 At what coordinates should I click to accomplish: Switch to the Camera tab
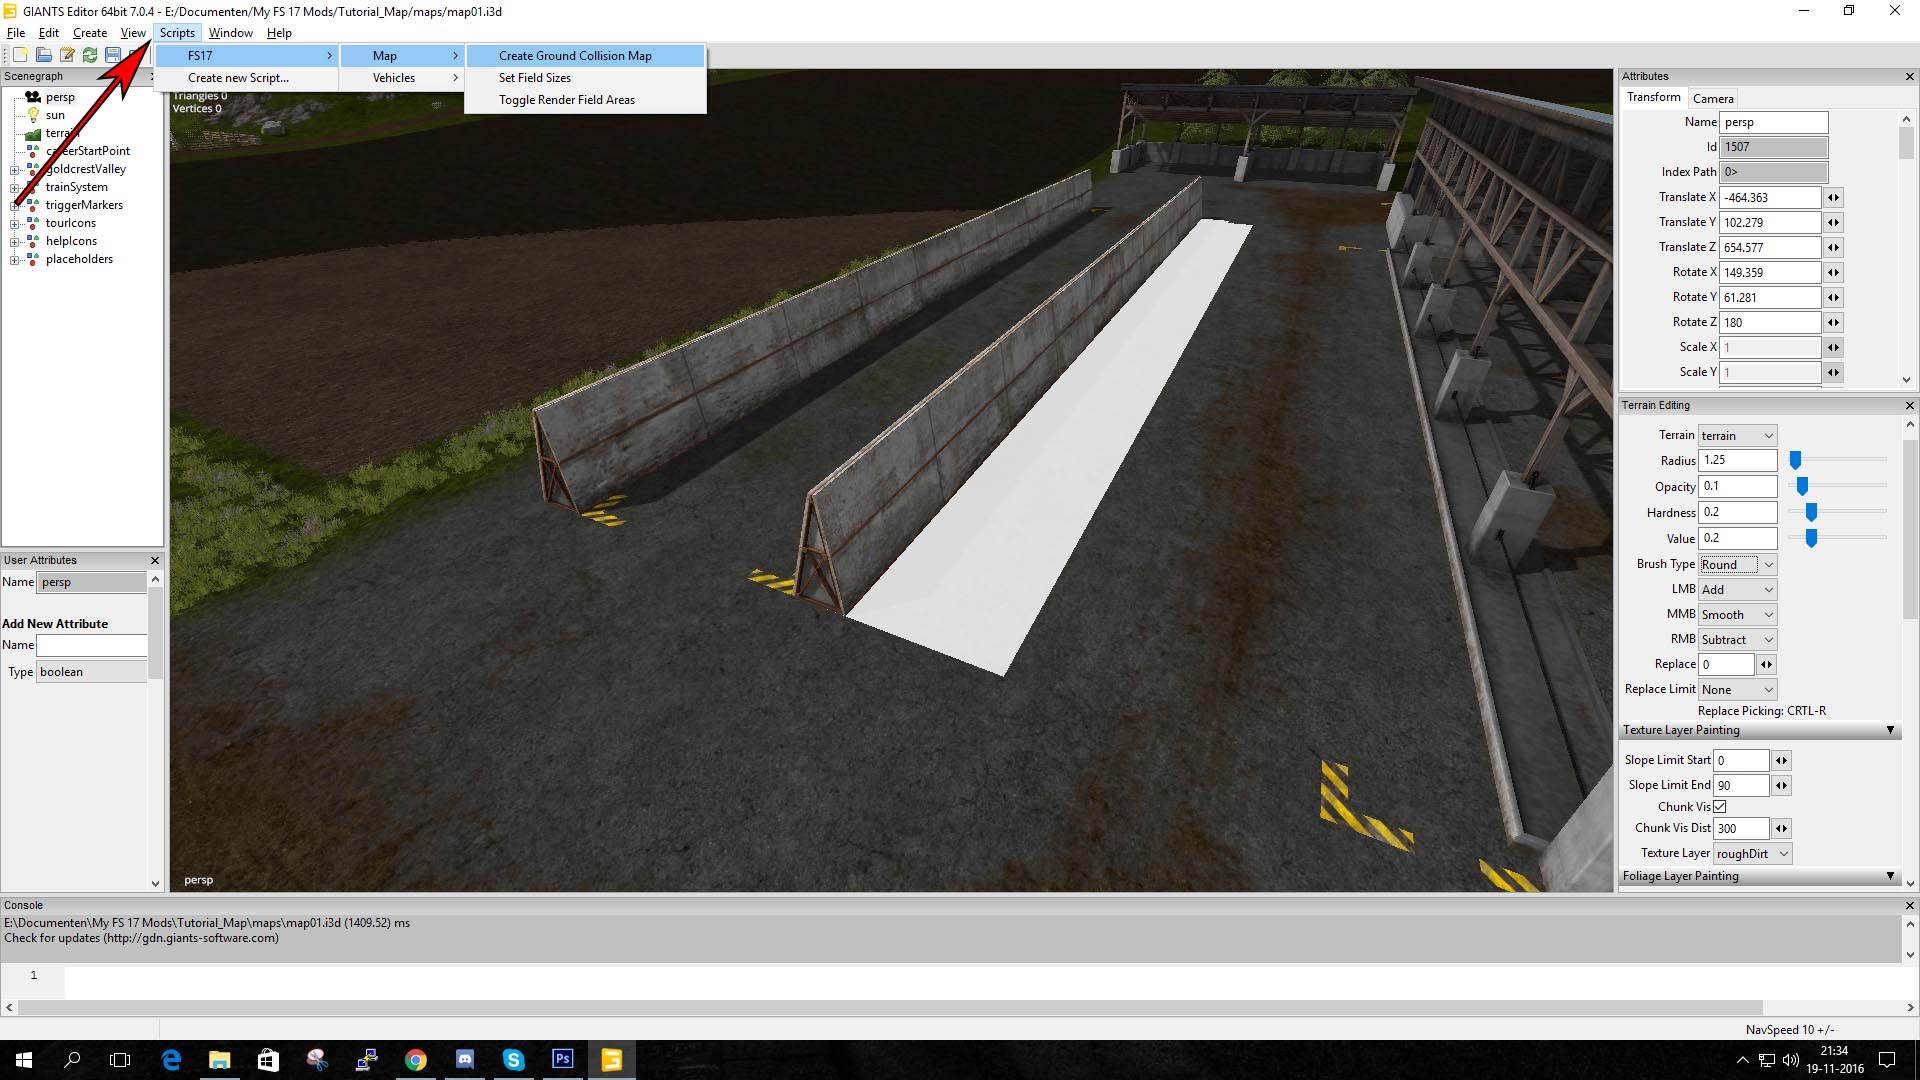click(1713, 99)
